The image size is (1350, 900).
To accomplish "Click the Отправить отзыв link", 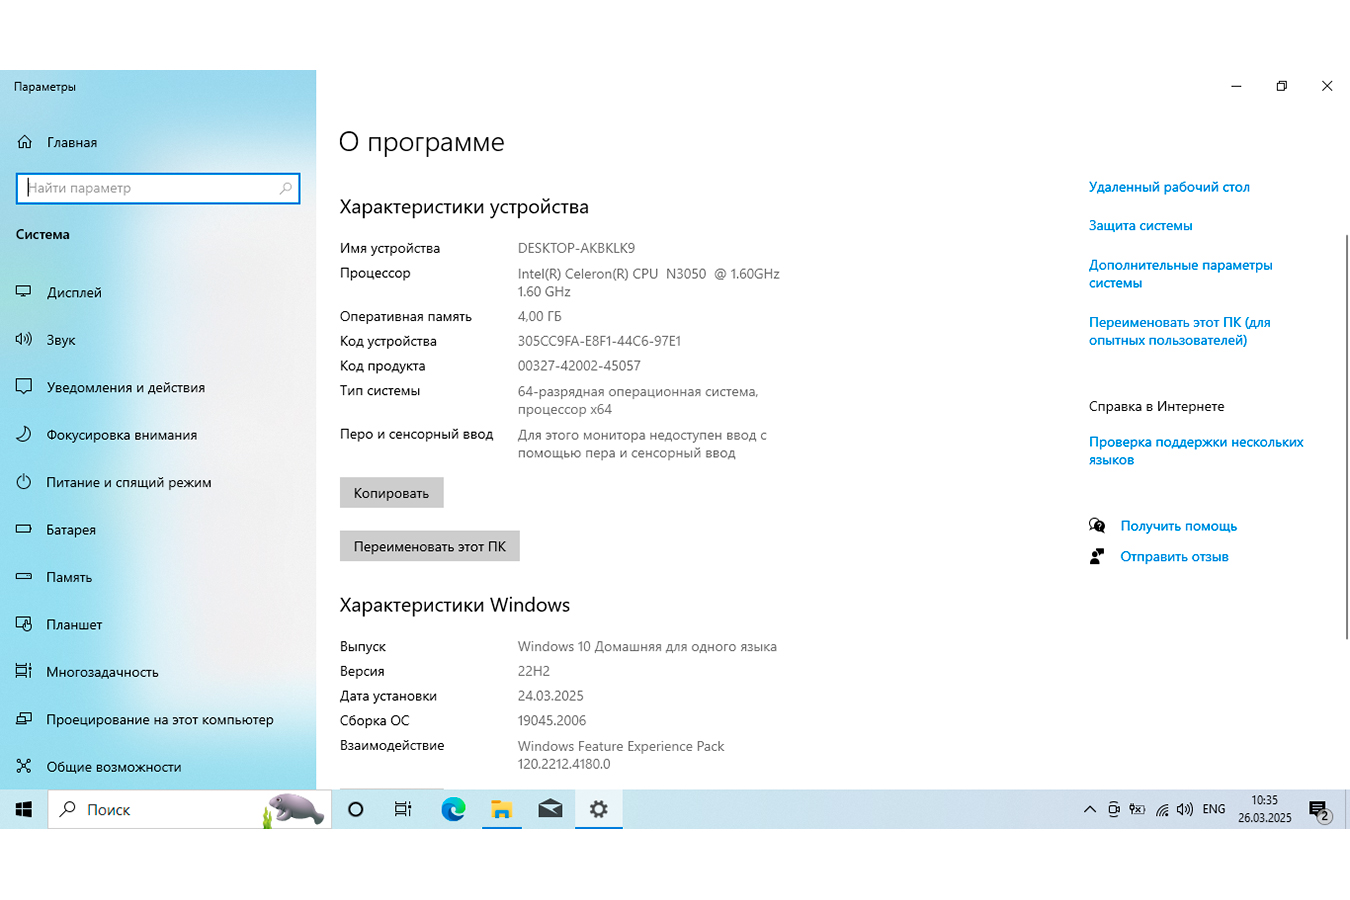I will 1174,557.
